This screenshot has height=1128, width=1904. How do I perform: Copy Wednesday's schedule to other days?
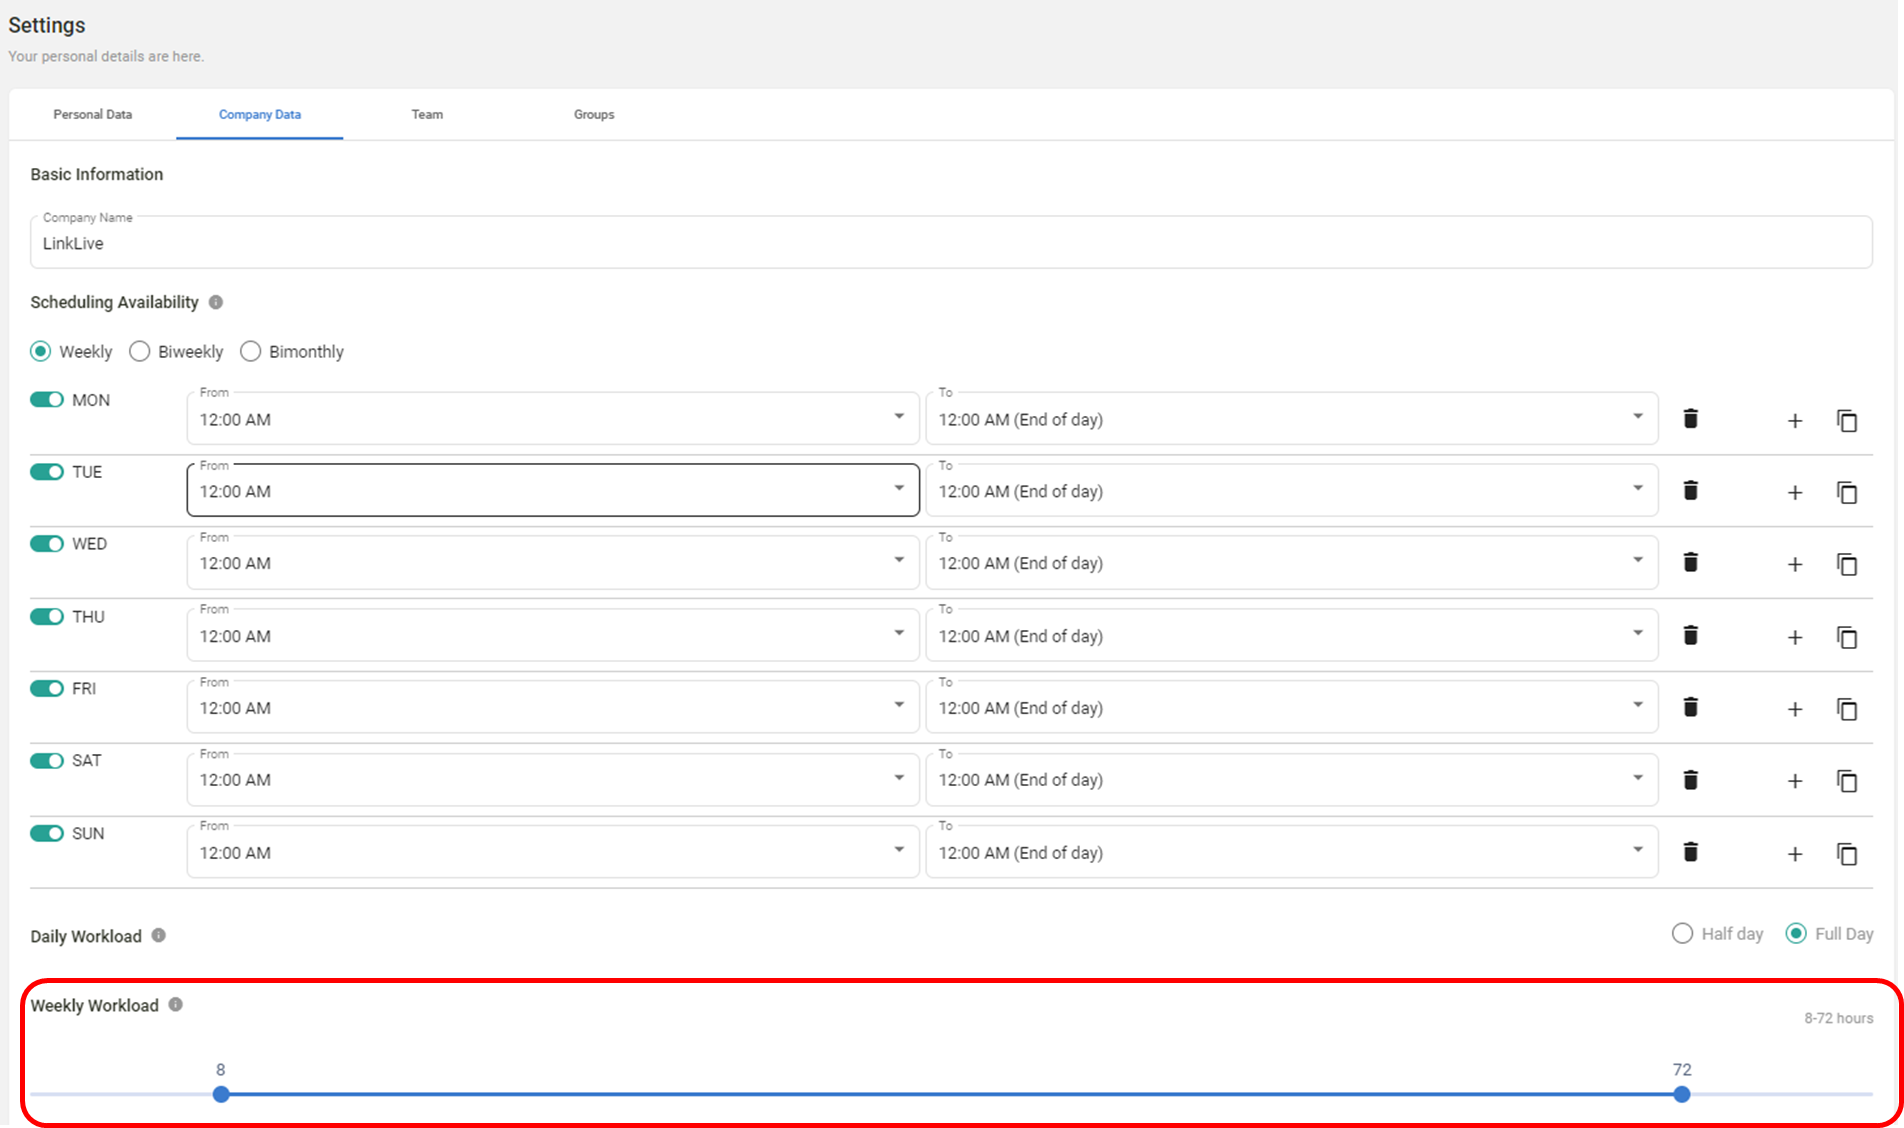coord(1846,564)
